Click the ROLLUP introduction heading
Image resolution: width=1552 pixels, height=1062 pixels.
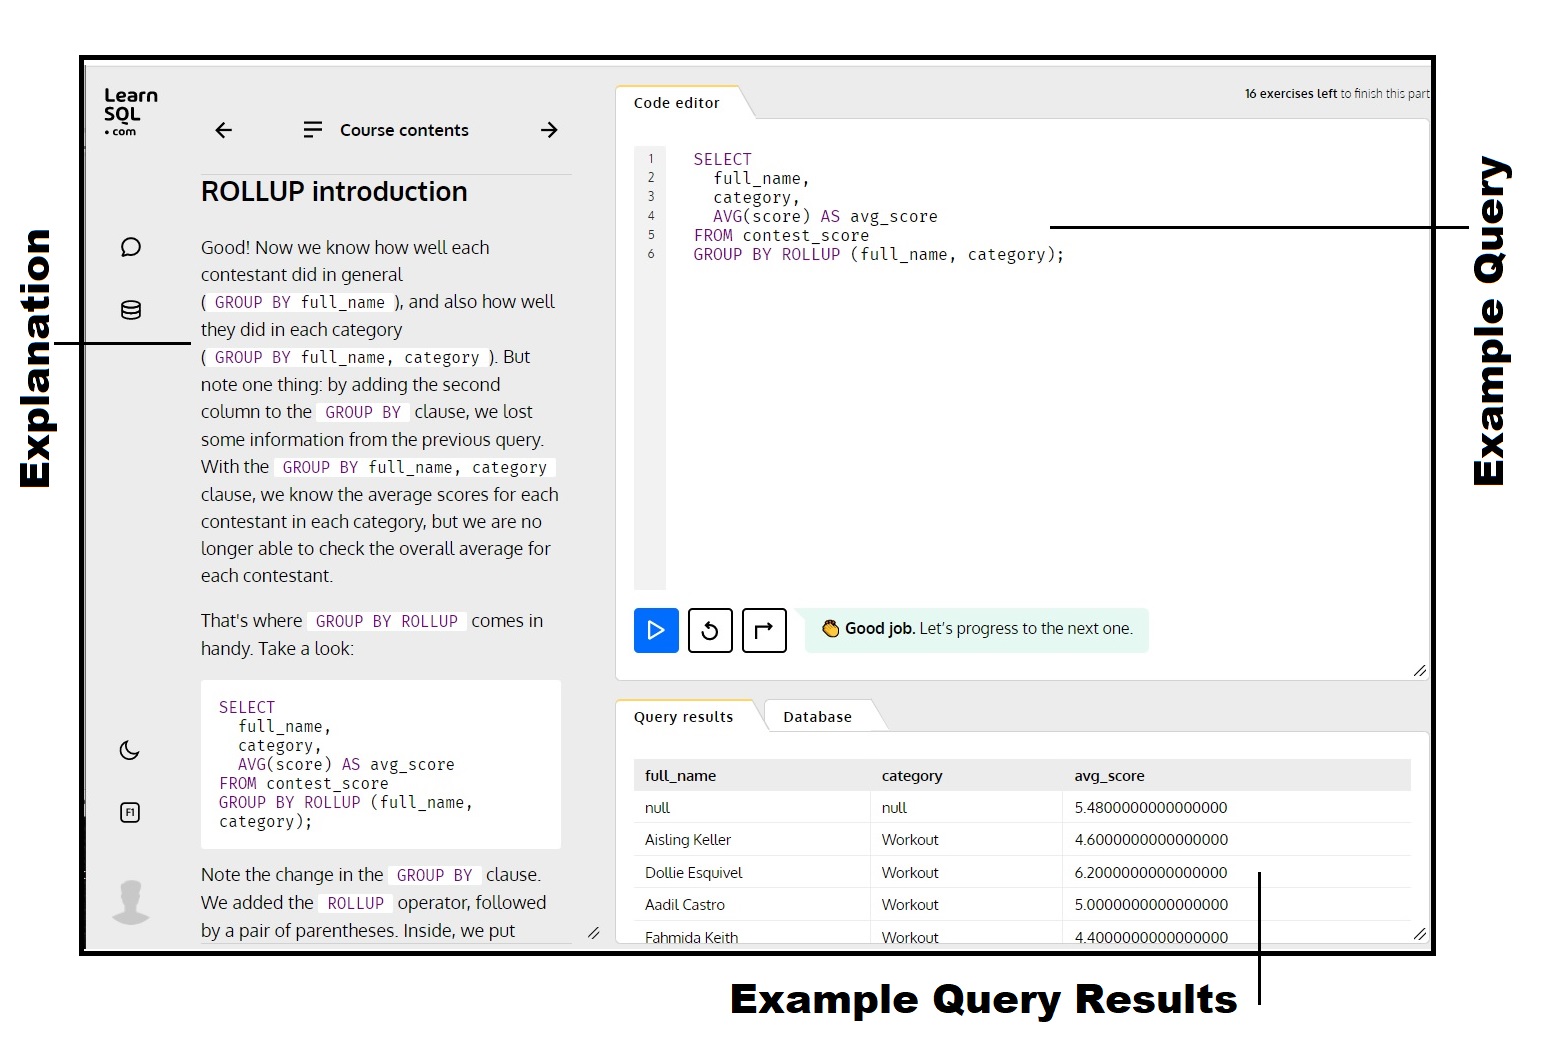(x=334, y=192)
